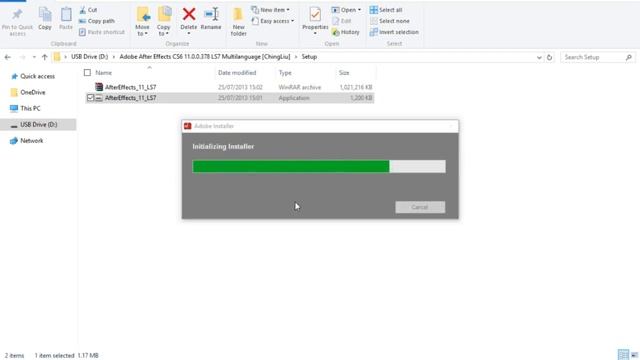The image size is (640, 360).
Task: Open OneDrive in sidebar
Action: (33, 92)
